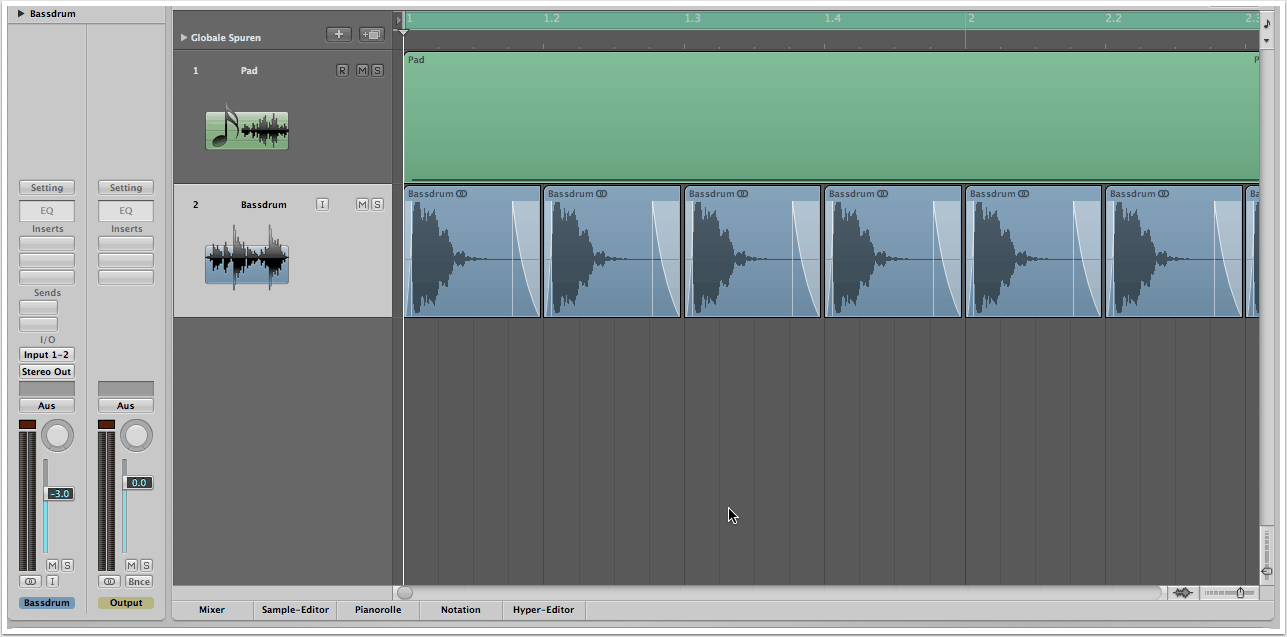Open the Stereo Out output selector
This screenshot has height=637, width=1287.
[x=47, y=371]
